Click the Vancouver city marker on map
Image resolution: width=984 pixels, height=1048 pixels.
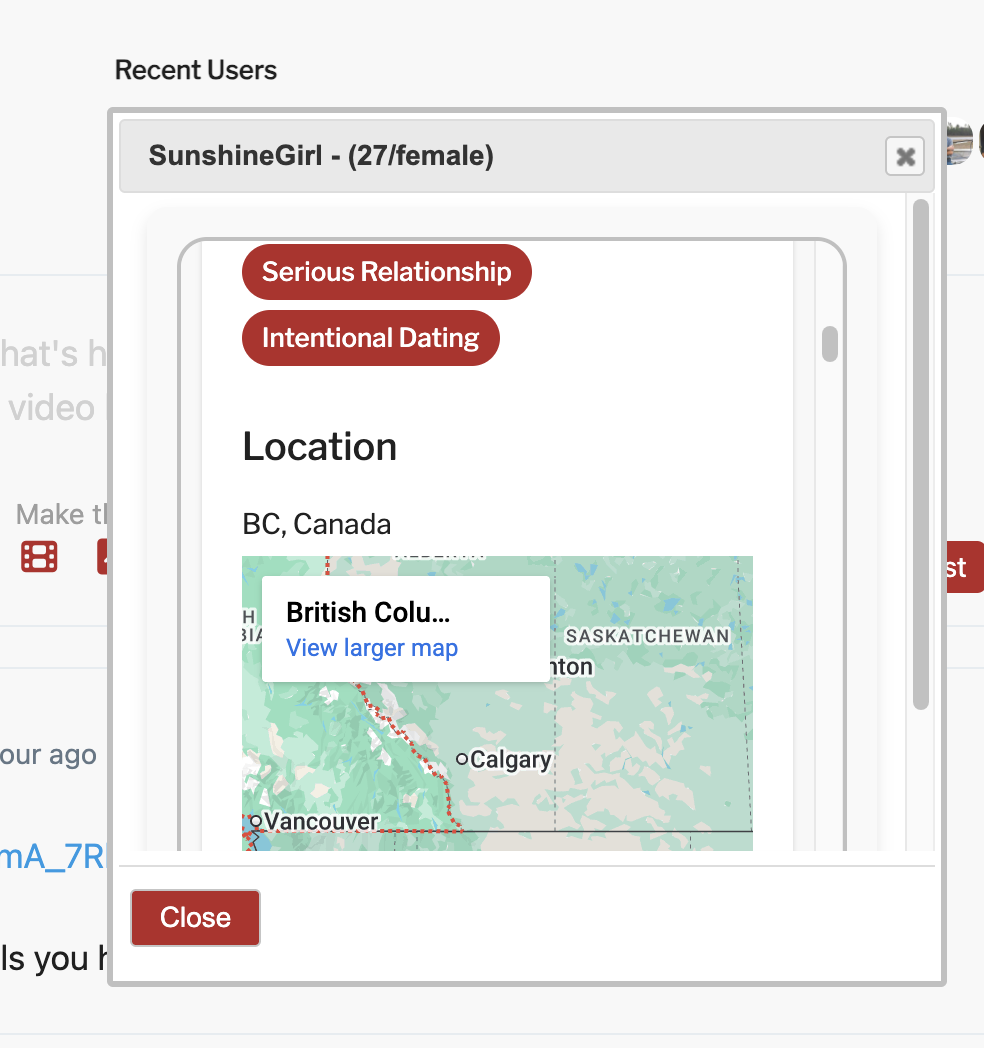point(256,821)
